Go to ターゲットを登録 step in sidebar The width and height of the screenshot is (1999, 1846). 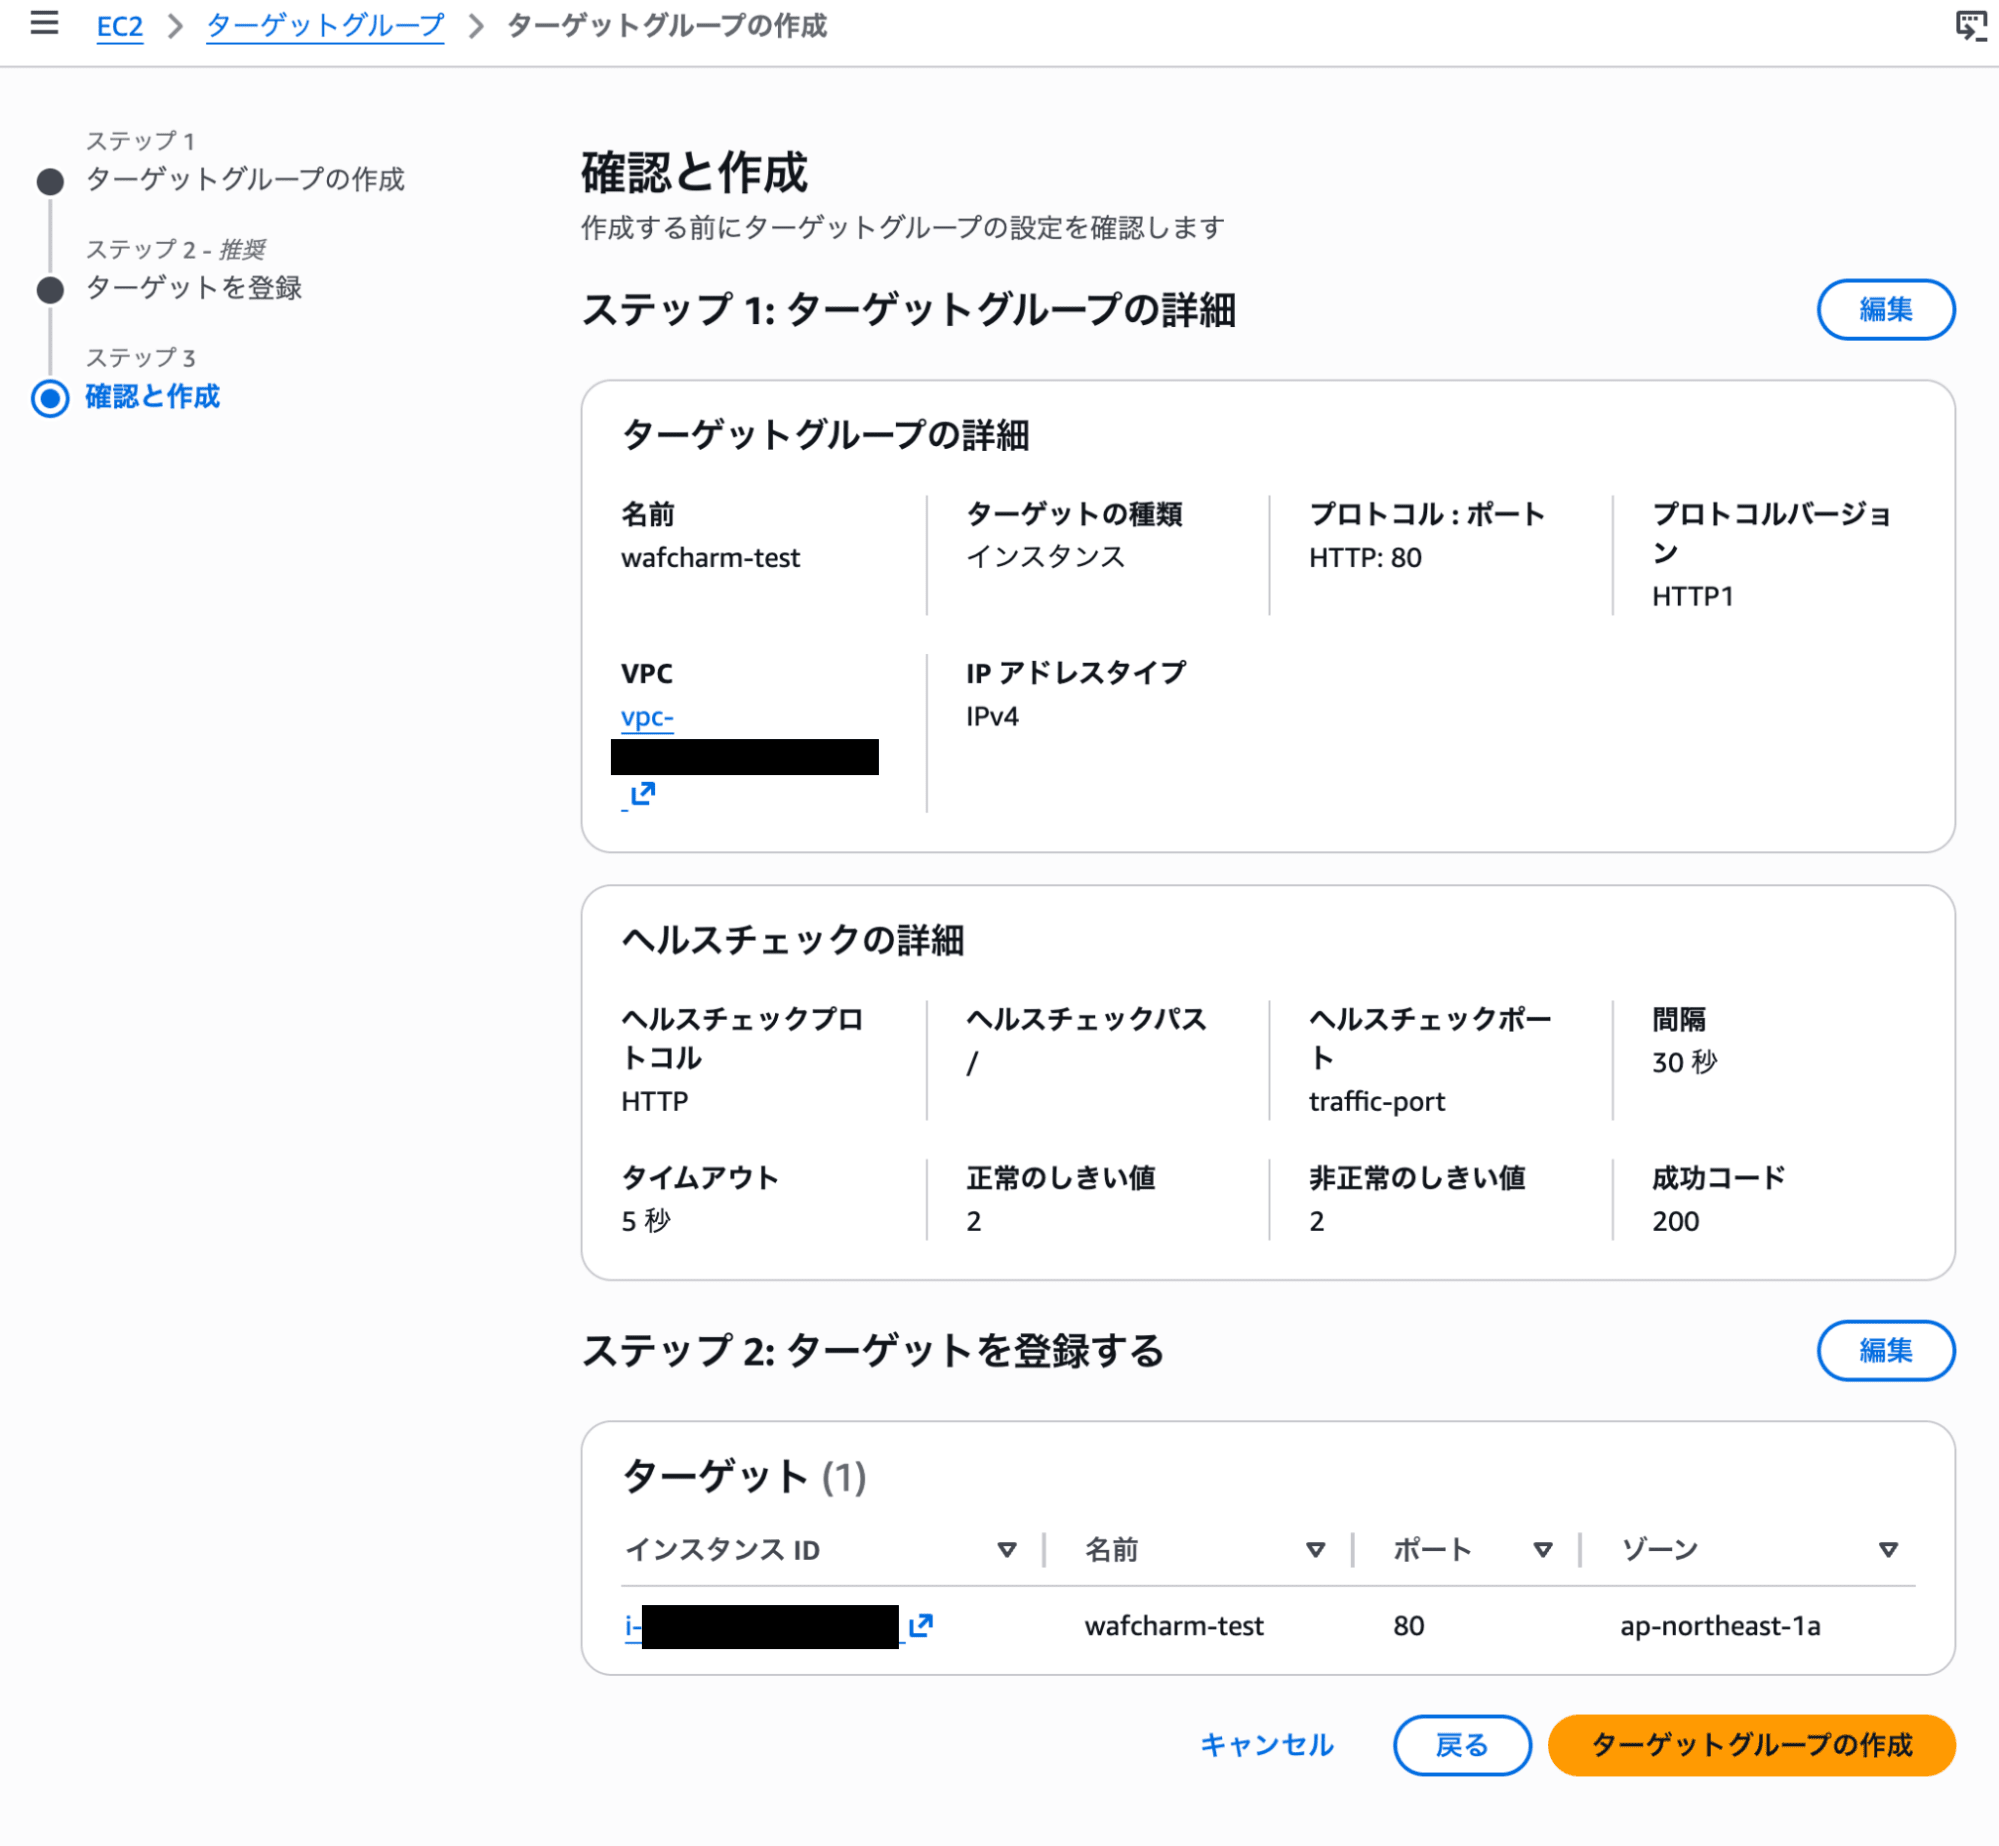(x=193, y=288)
